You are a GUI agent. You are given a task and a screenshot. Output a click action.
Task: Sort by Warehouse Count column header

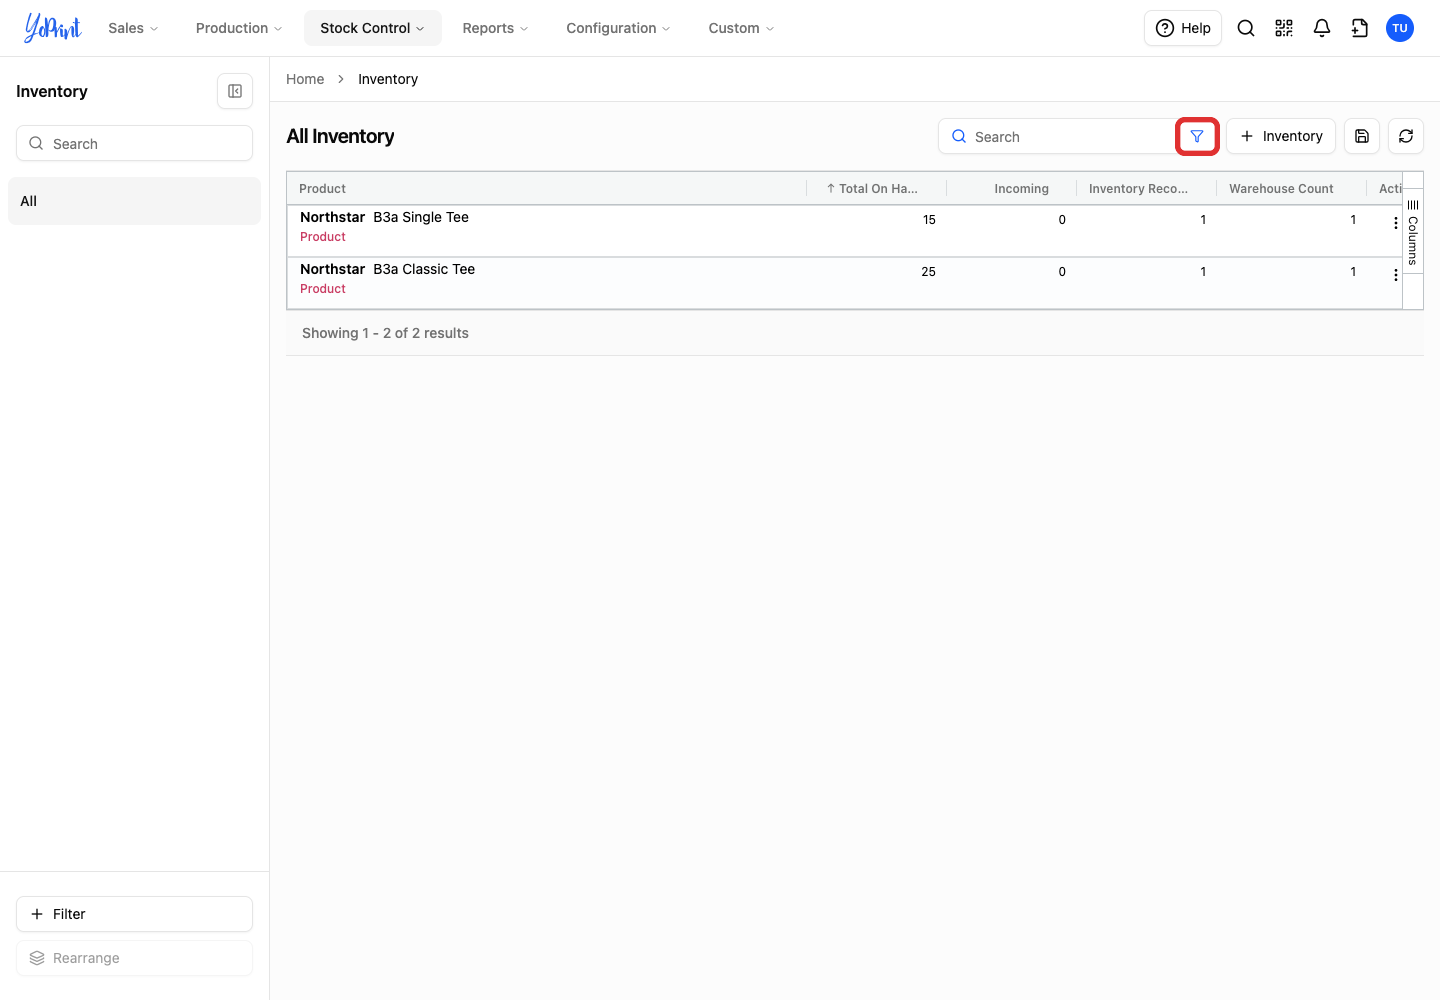[1291, 188]
